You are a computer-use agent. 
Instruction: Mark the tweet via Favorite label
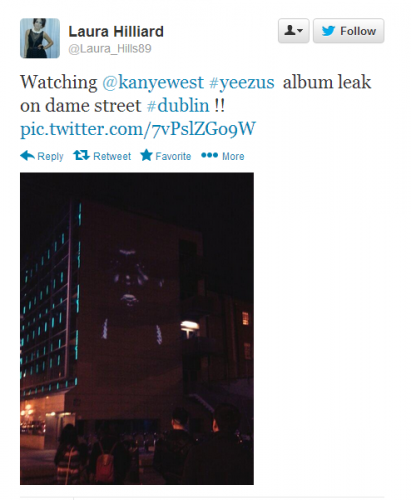173,156
